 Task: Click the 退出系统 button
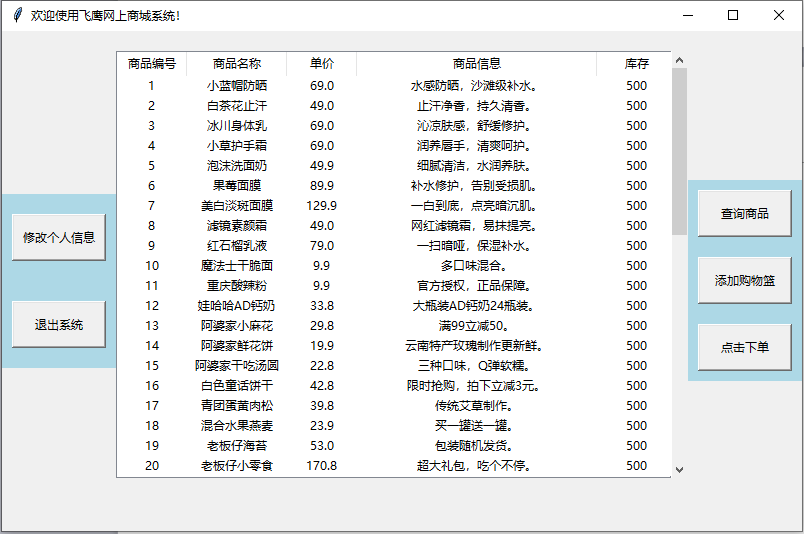tap(59, 325)
